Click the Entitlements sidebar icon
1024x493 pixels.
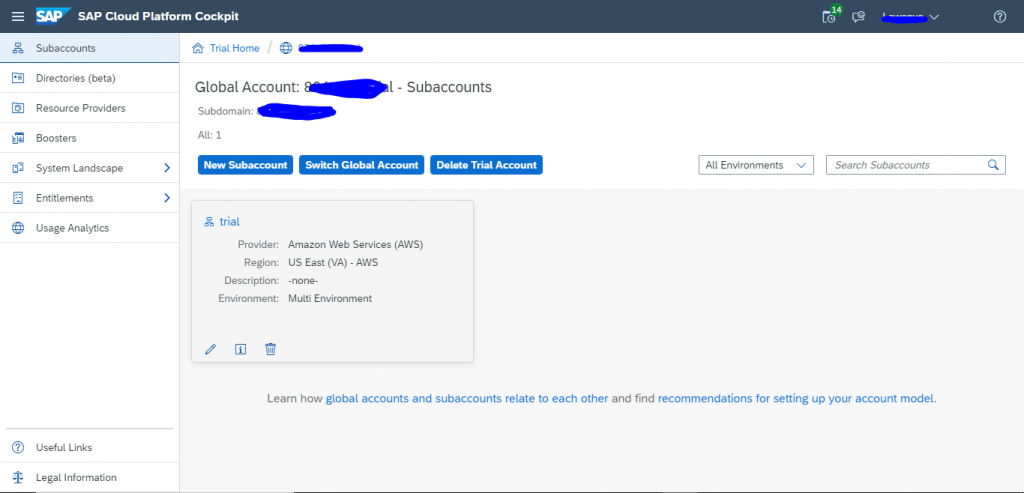[x=18, y=199]
